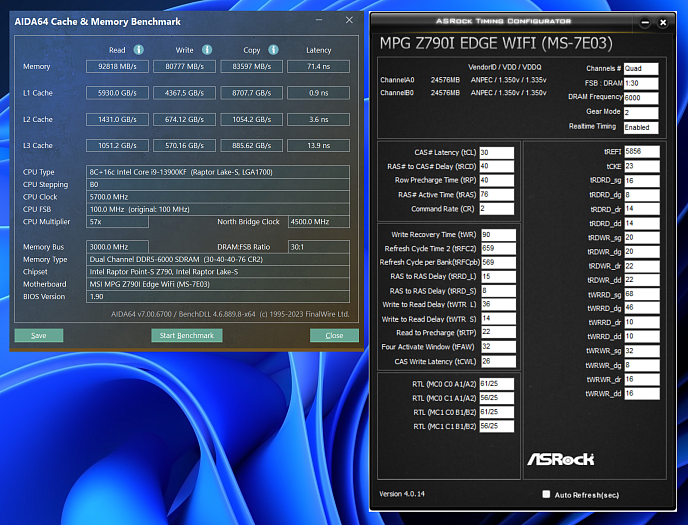The image size is (688, 525).
Task: Click the tRDWR_dr value field
Action: pos(642,266)
